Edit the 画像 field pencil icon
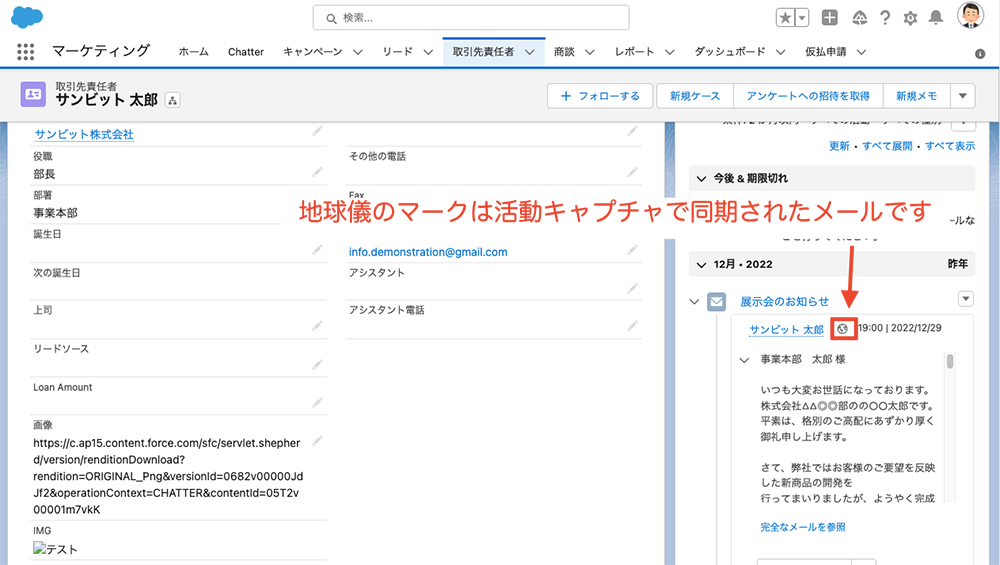This screenshot has width=1000, height=565. (x=317, y=441)
